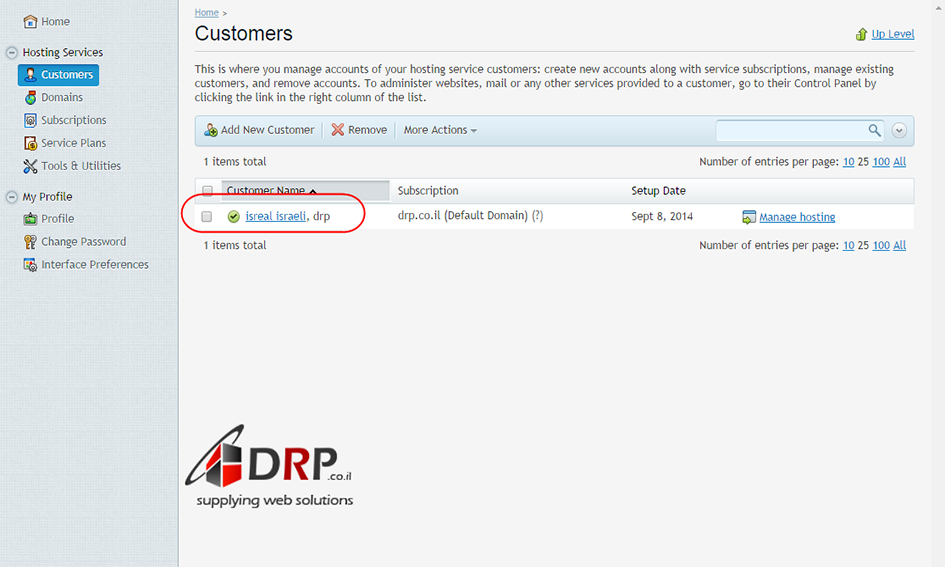Click the Domains globe icon
Image resolution: width=945 pixels, height=567 pixels.
[31, 98]
